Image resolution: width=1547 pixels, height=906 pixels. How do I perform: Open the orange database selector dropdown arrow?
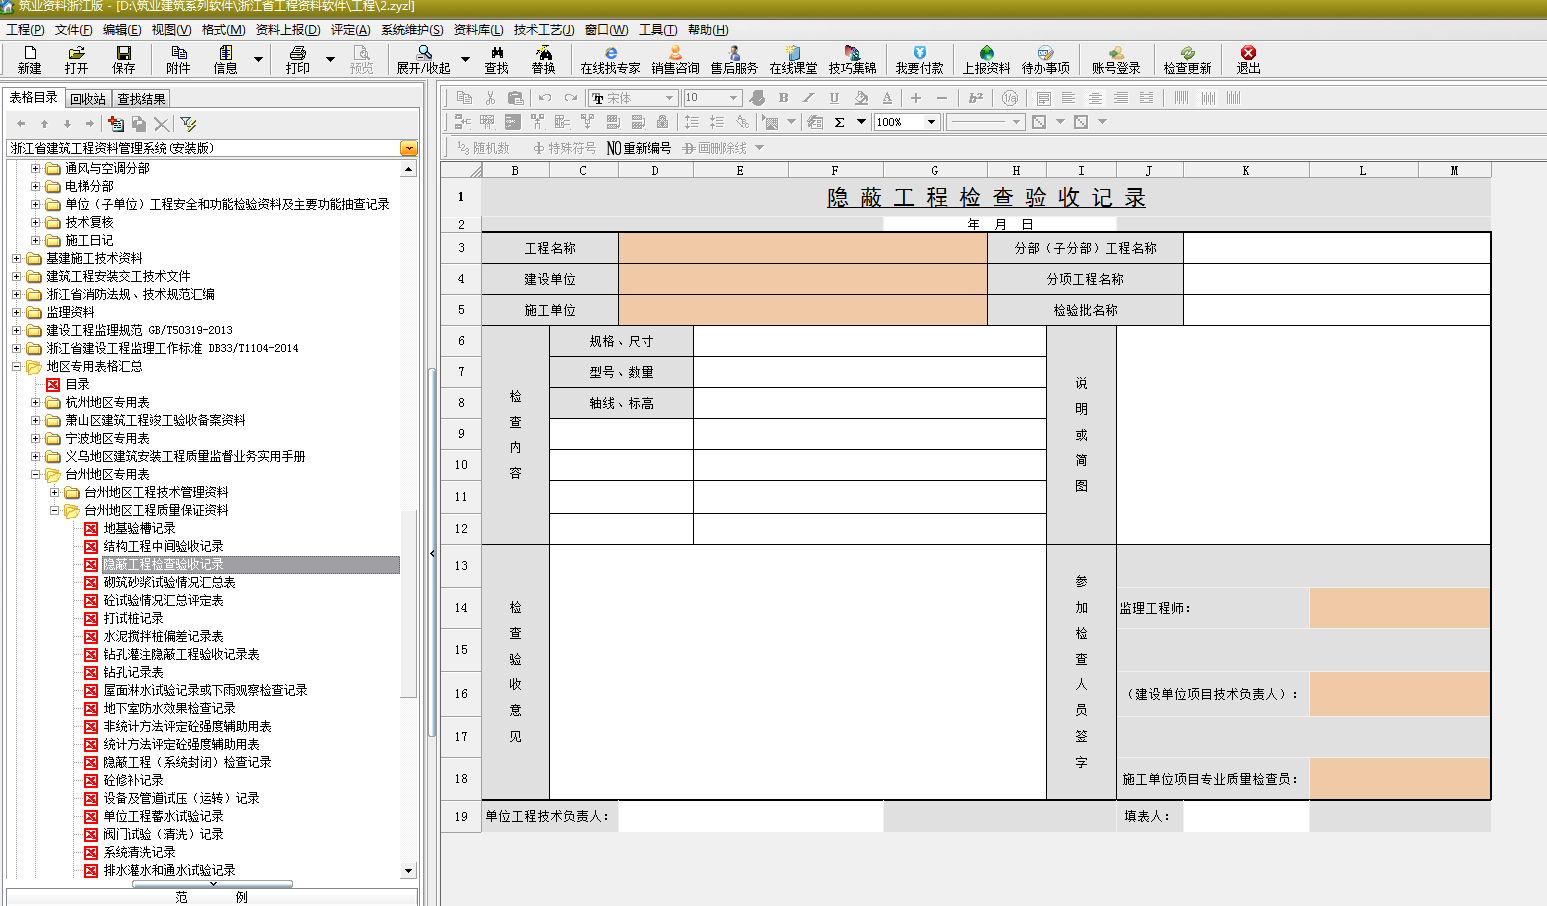pyautogui.click(x=408, y=148)
